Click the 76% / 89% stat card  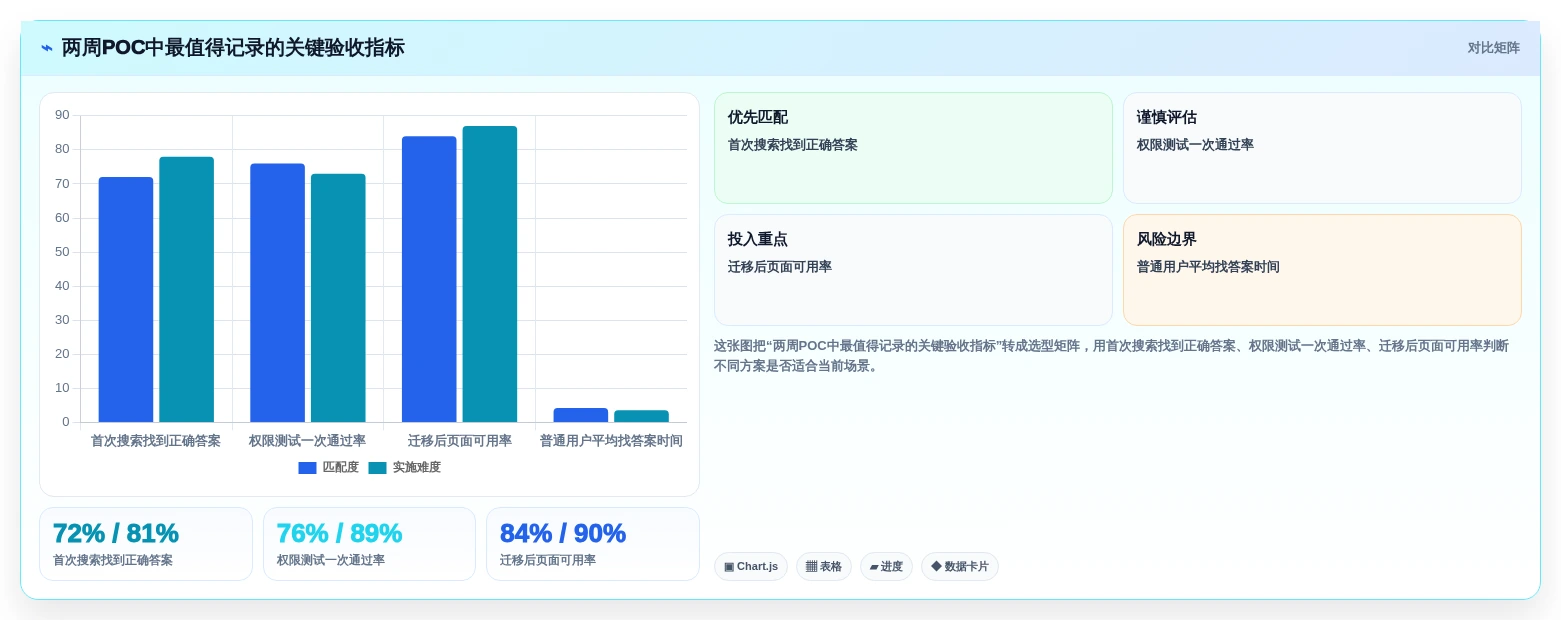click(x=369, y=544)
